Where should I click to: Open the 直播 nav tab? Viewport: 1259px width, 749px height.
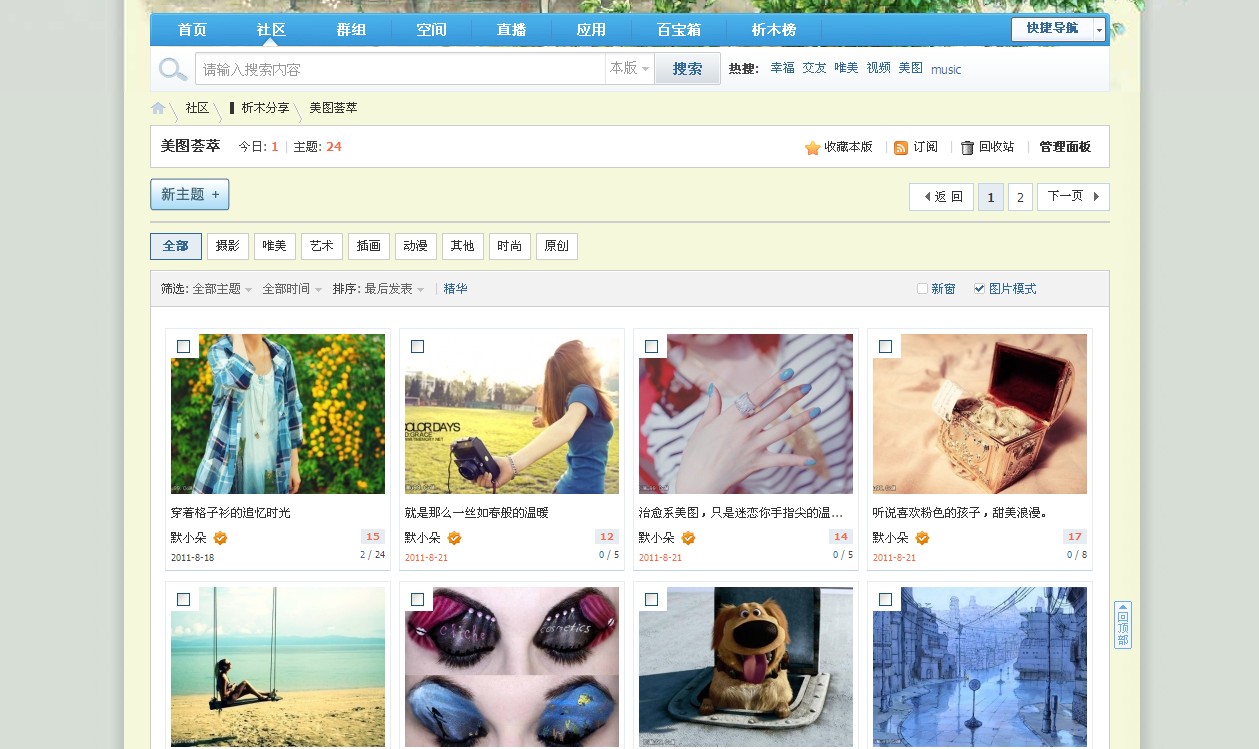coord(512,30)
